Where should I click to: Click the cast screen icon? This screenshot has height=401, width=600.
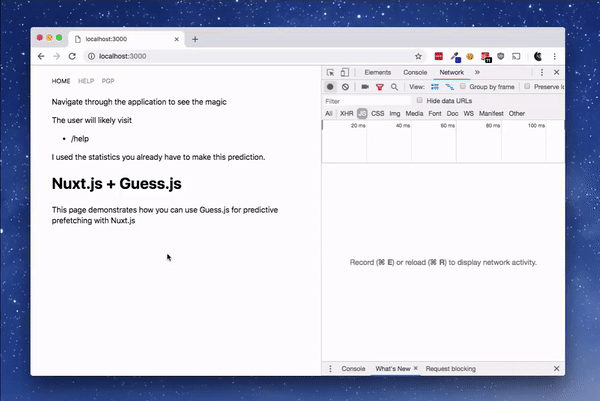coord(516,56)
